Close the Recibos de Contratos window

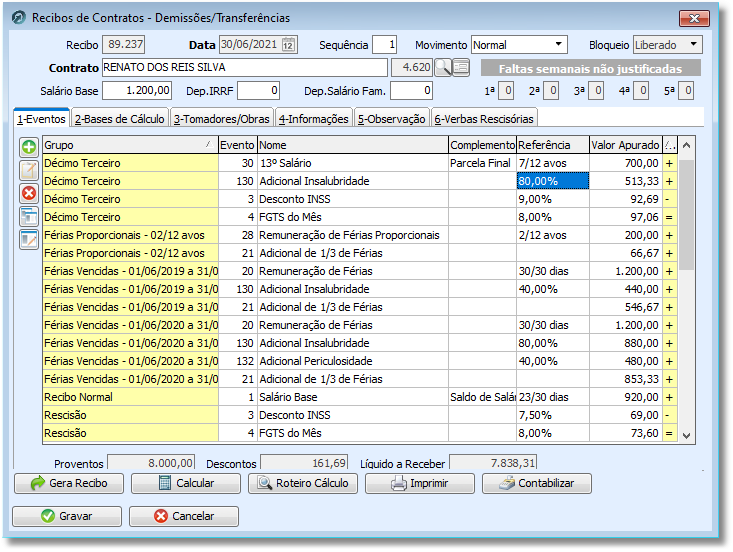(694, 18)
